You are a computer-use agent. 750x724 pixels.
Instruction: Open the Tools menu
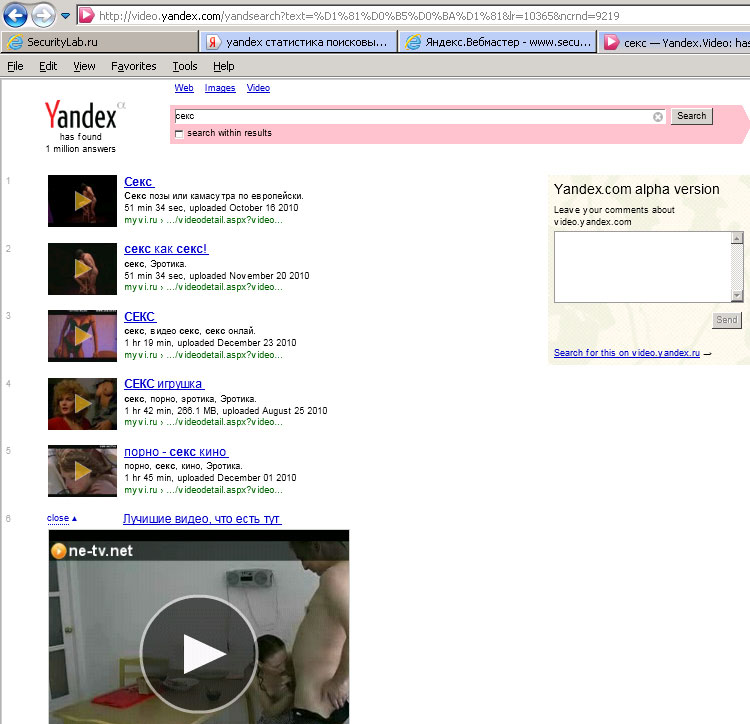pyautogui.click(x=185, y=66)
